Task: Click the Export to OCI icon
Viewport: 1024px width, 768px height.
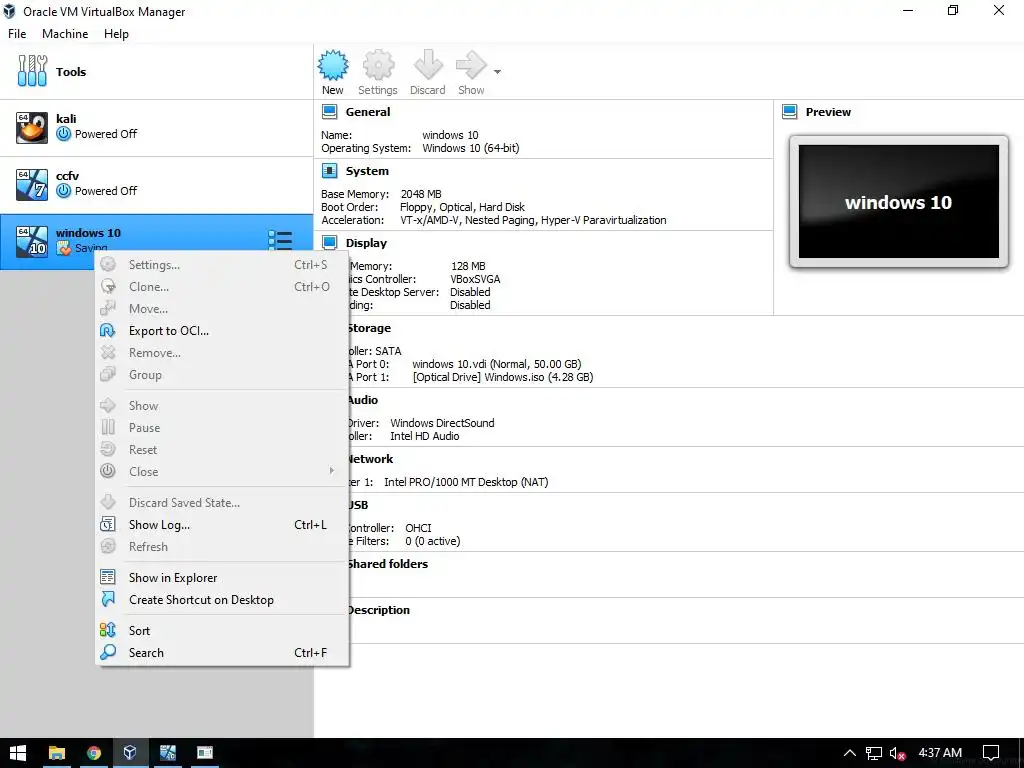Action: [x=108, y=330]
